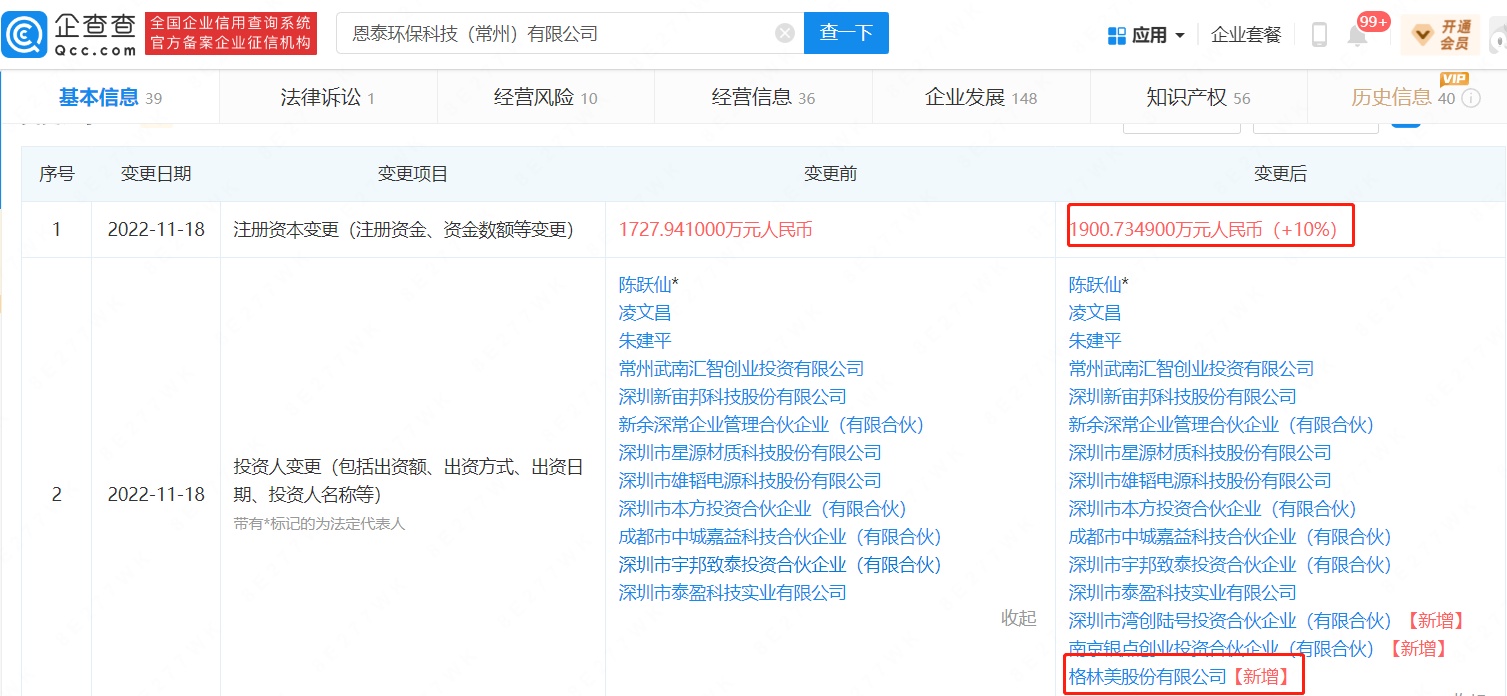The height and width of the screenshot is (696, 1507).
Task: Open 凌文昌 in the 变更后 column
Action: click(1095, 313)
